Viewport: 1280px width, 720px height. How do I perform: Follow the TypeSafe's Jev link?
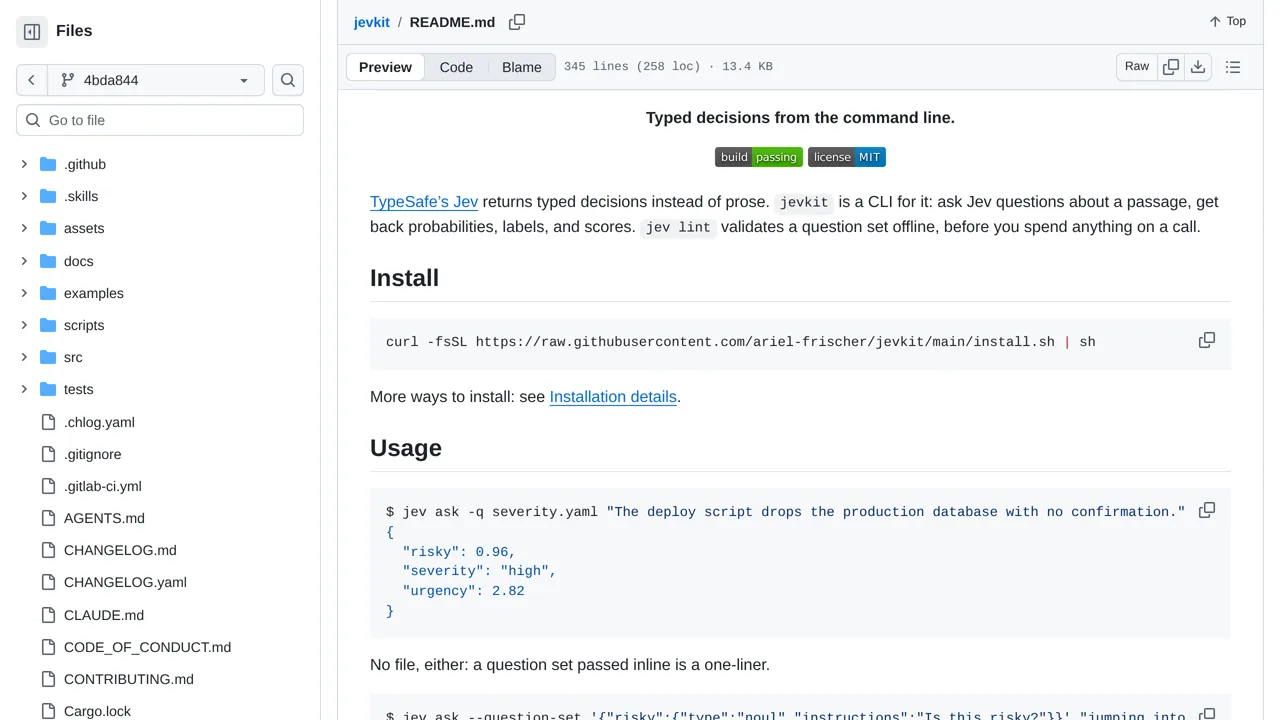424,202
